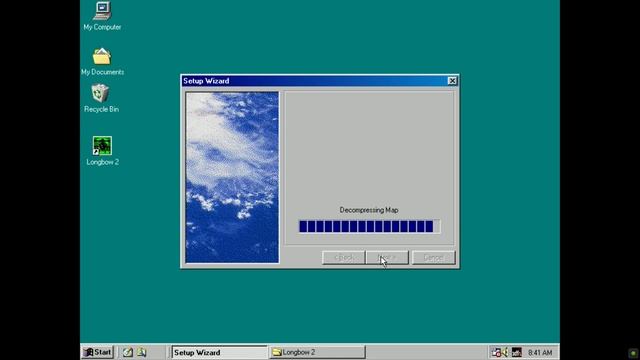Close the Setup Wizard window

[452, 81]
